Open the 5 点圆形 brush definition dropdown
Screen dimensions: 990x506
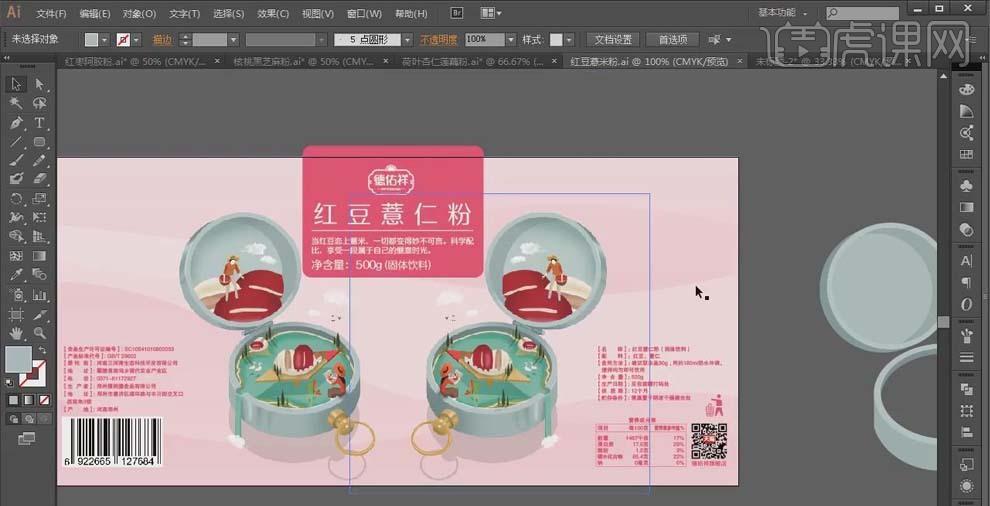point(408,39)
